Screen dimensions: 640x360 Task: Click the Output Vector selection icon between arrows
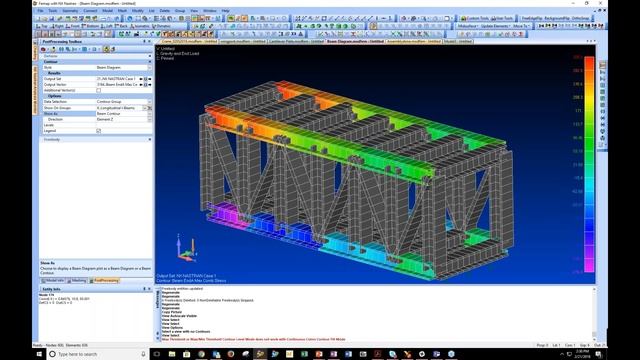point(145,84)
